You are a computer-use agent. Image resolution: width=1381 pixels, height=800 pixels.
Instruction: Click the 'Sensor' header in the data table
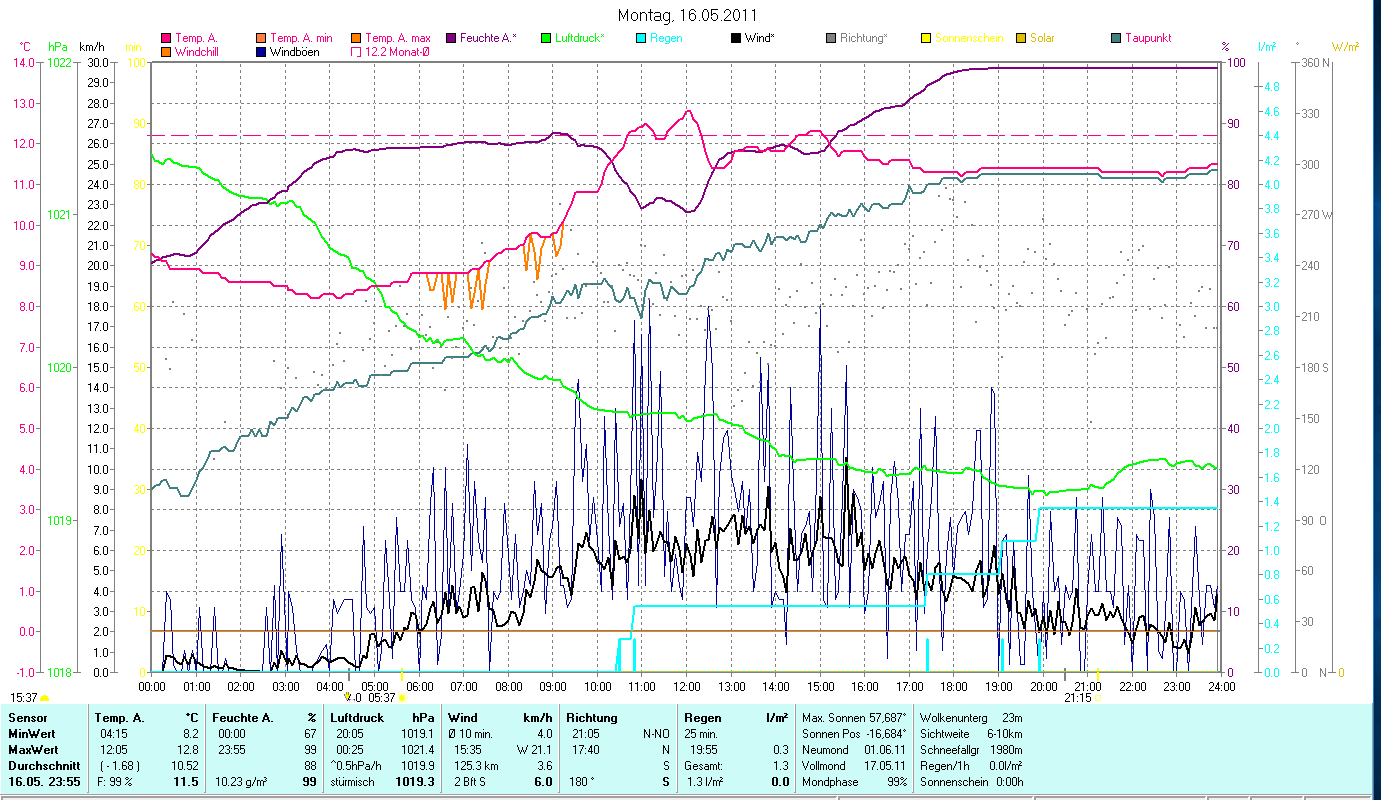[x=26, y=718]
